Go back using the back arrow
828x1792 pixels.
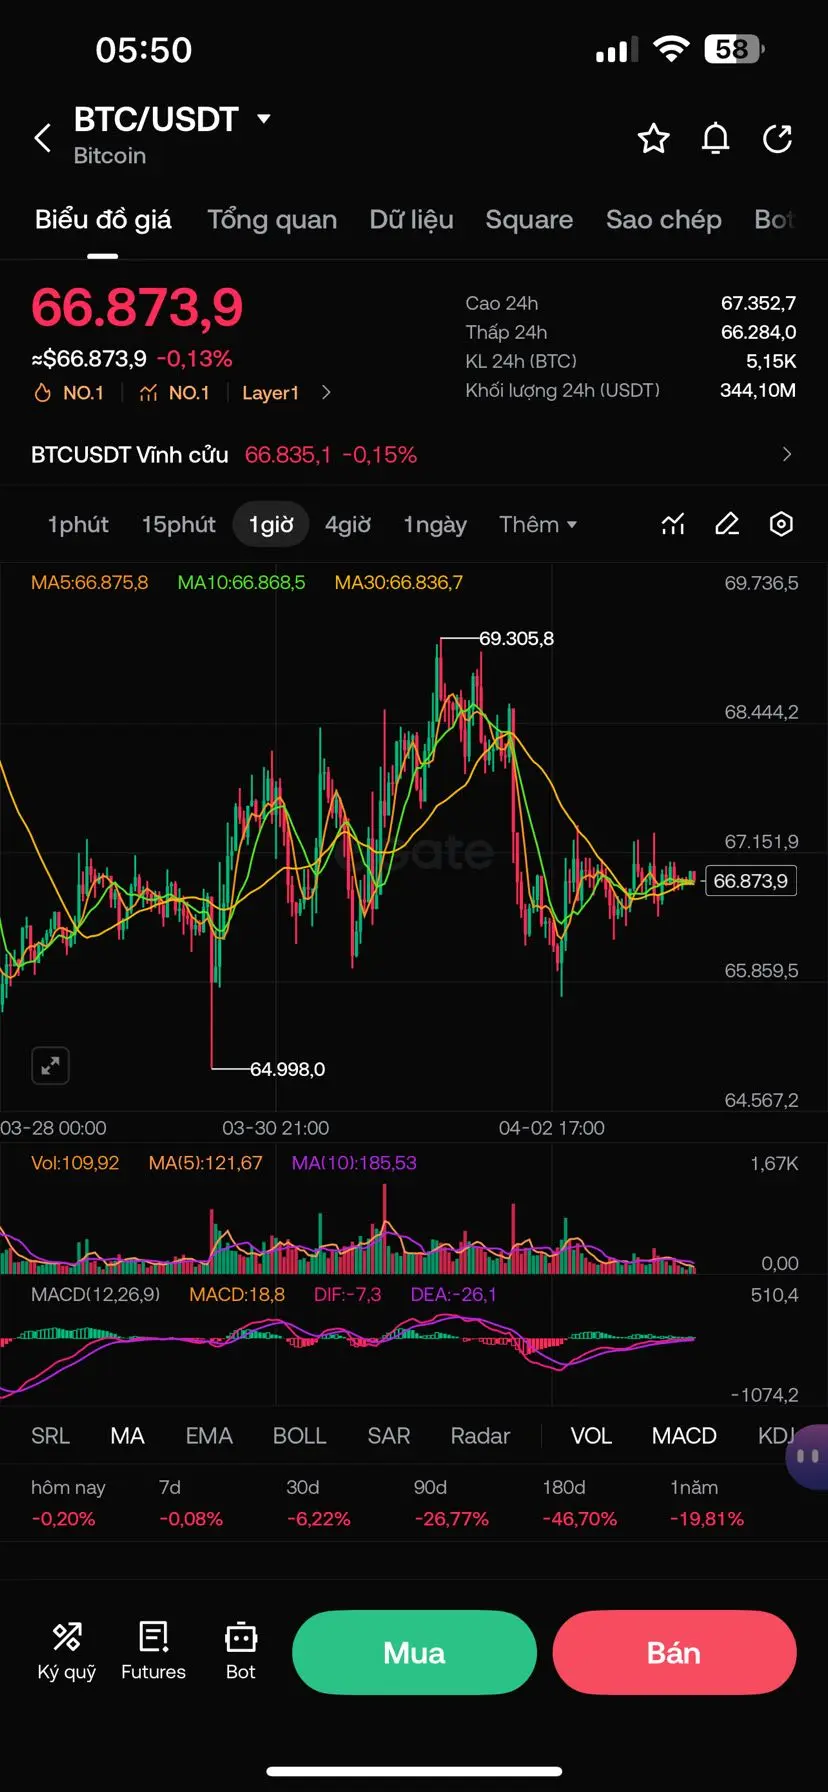click(x=43, y=138)
